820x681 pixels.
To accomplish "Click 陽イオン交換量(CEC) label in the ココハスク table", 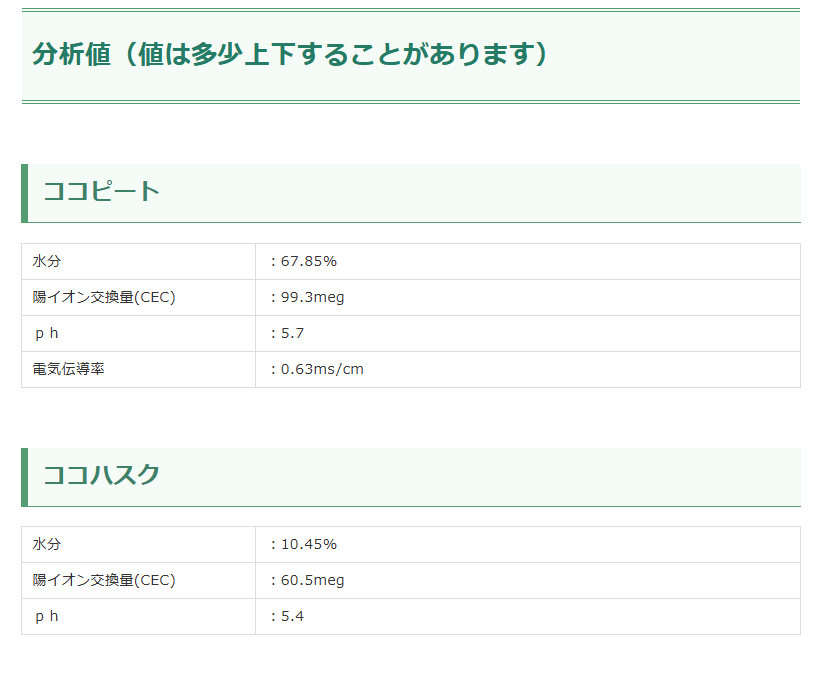I will pos(104,581).
